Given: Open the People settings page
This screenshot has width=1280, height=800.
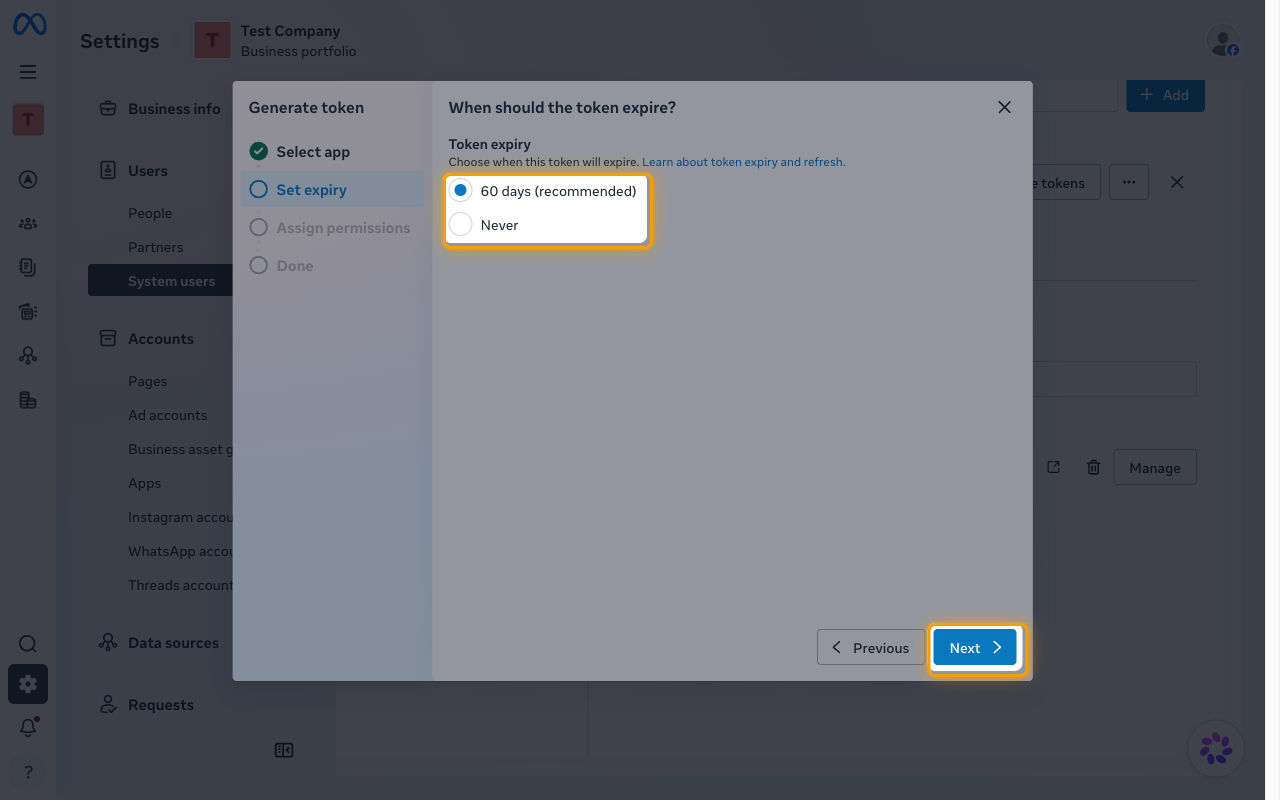Looking at the screenshot, I should [150, 213].
